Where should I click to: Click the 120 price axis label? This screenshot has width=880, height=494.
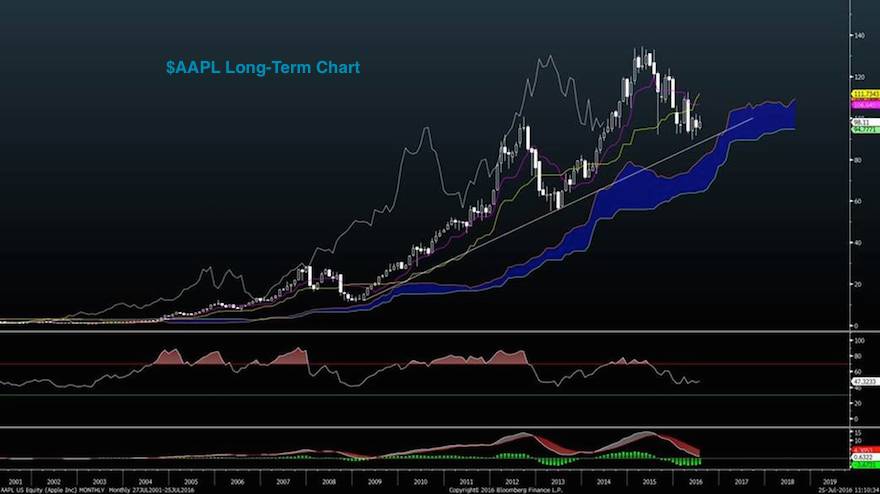point(859,77)
